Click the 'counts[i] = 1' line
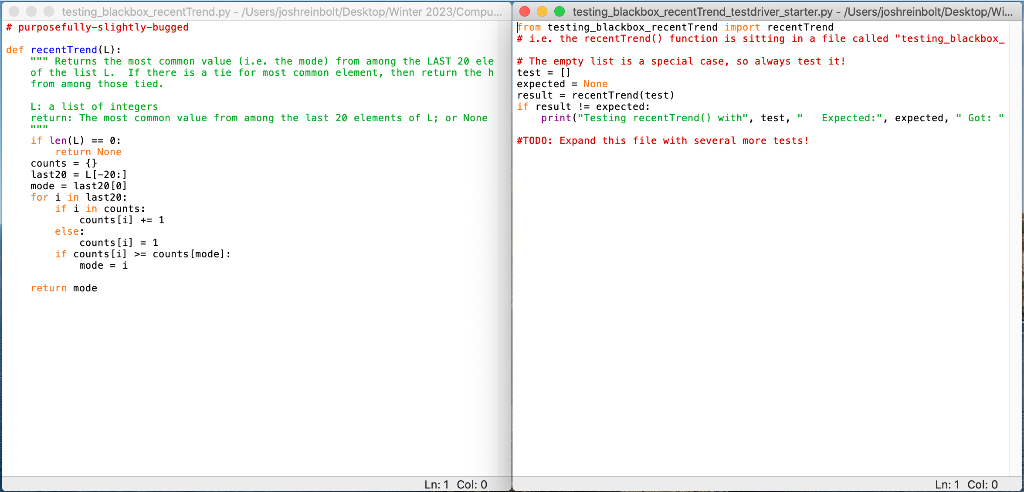Screen dimensions: 1024x492 [119, 242]
